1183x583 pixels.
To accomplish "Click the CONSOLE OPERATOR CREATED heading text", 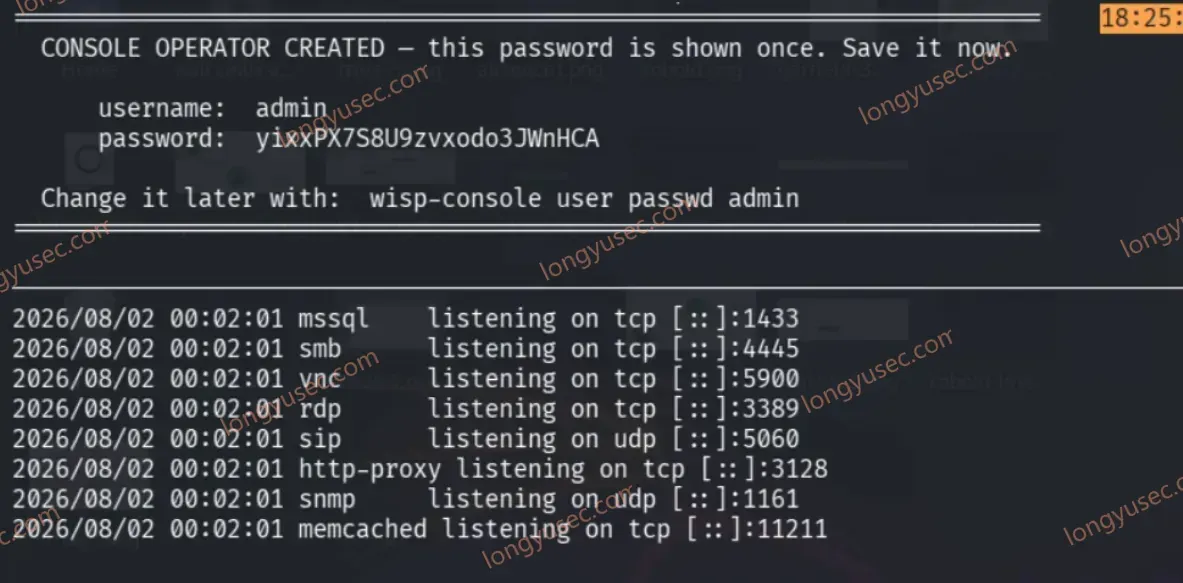I will pyautogui.click(x=213, y=49).
